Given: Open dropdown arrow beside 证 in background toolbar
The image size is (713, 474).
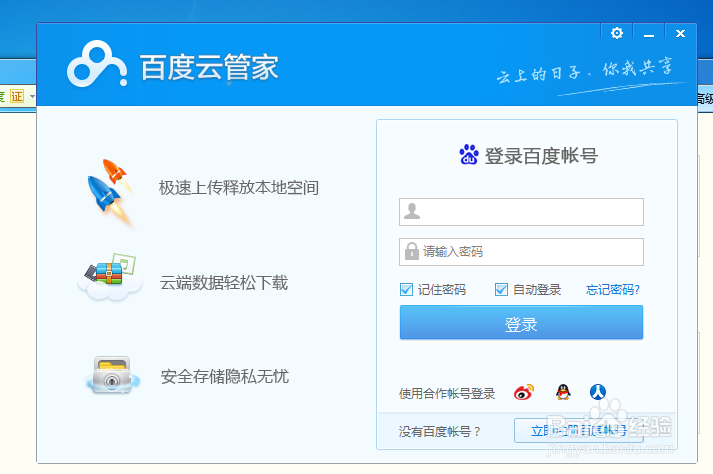Looking at the screenshot, I should coord(32,96).
